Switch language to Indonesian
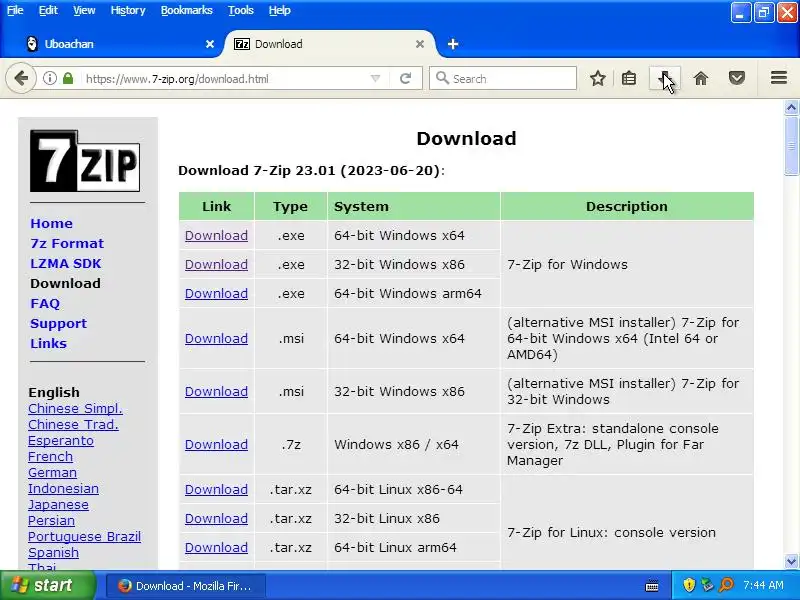This screenshot has width=800, height=600. [64, 489]
